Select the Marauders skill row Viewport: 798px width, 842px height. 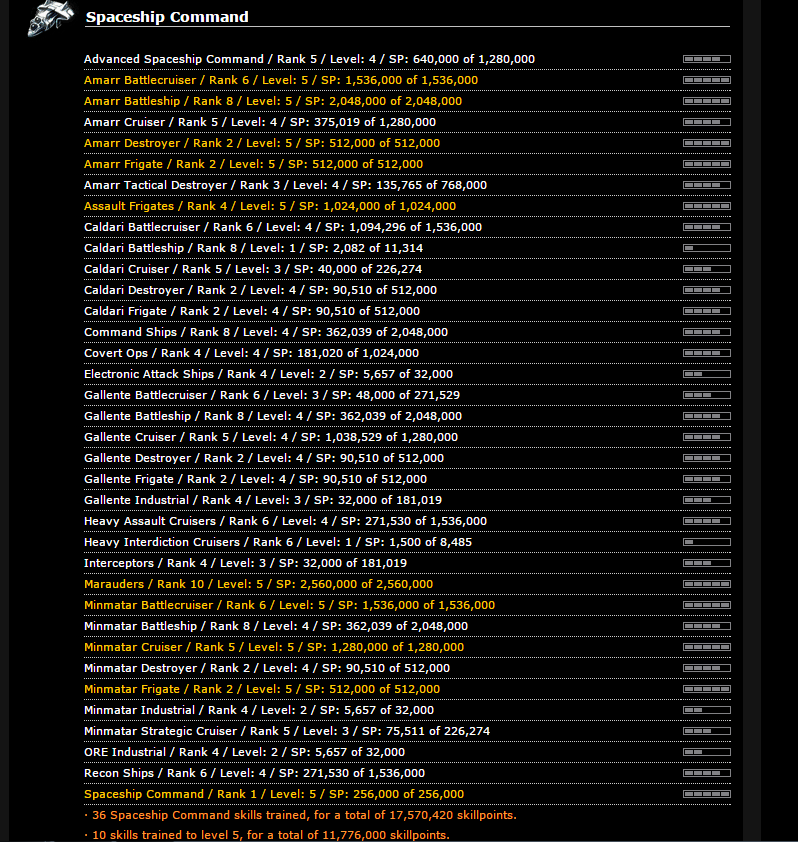point(407,584)
